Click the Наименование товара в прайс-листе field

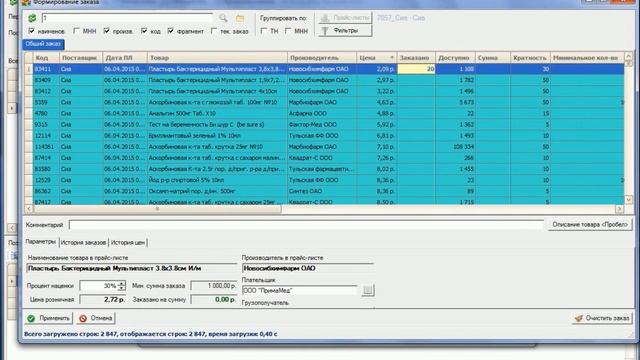point(132,269)
